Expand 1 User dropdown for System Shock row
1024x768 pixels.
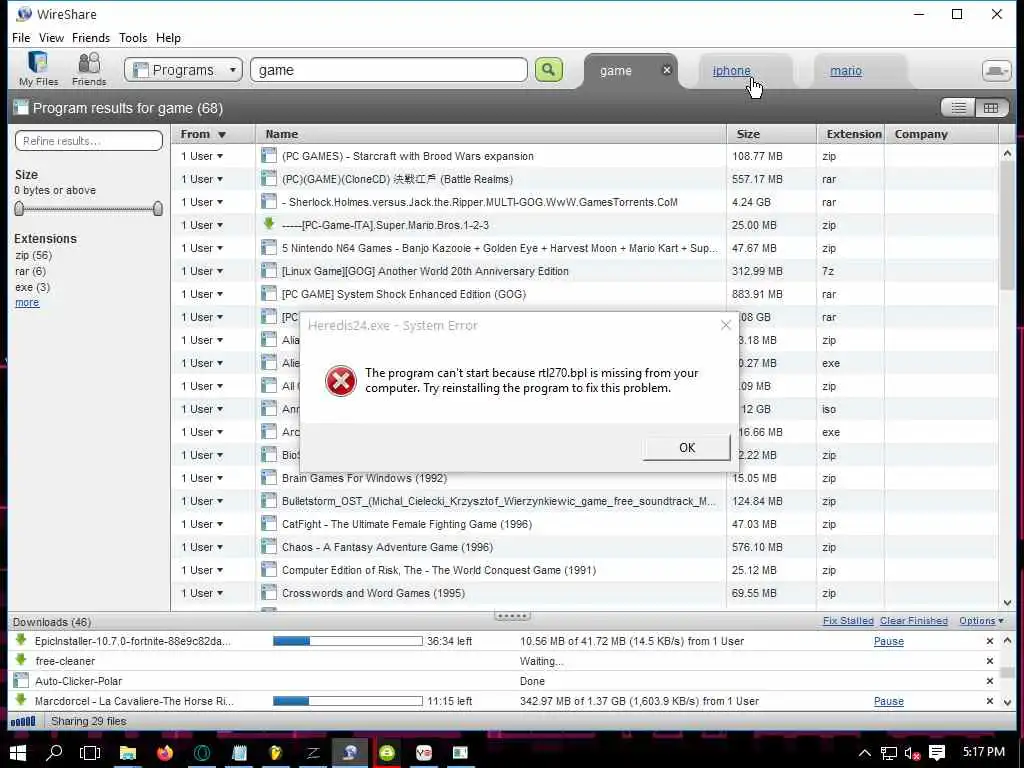(x=202, y=294)
